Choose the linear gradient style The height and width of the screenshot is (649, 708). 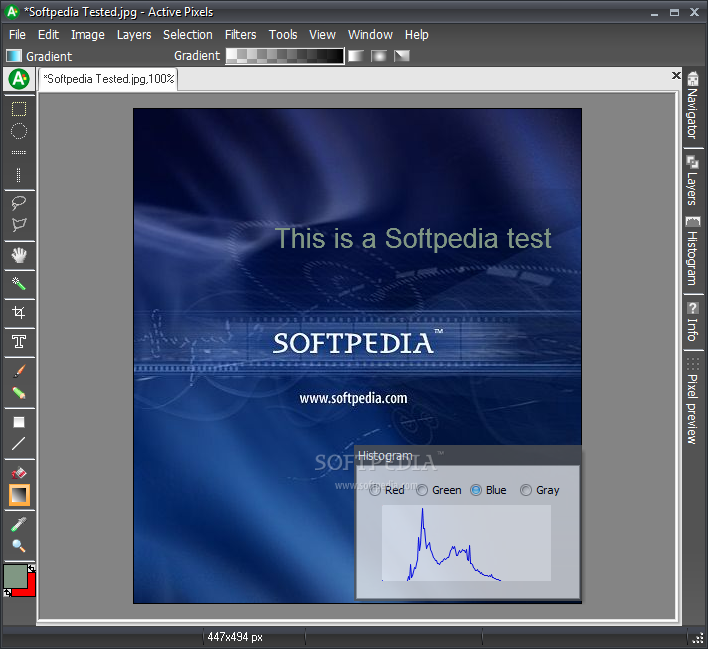pos(356,56)
